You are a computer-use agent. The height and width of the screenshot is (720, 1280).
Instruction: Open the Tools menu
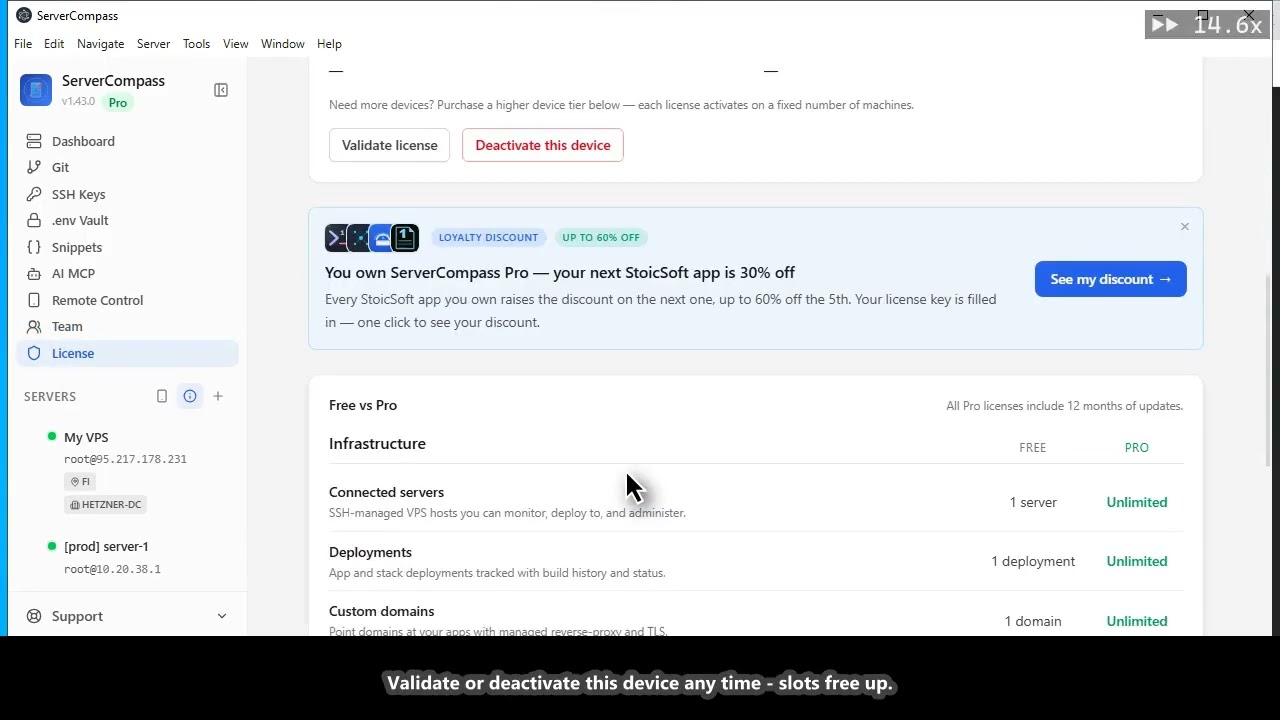(x=197, y=44)
